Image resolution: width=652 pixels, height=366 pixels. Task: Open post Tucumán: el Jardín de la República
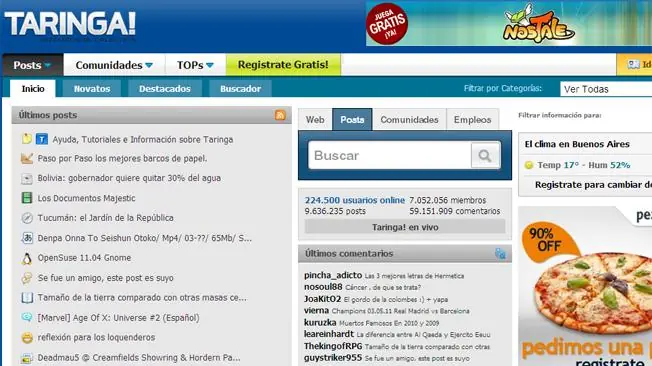106,218
